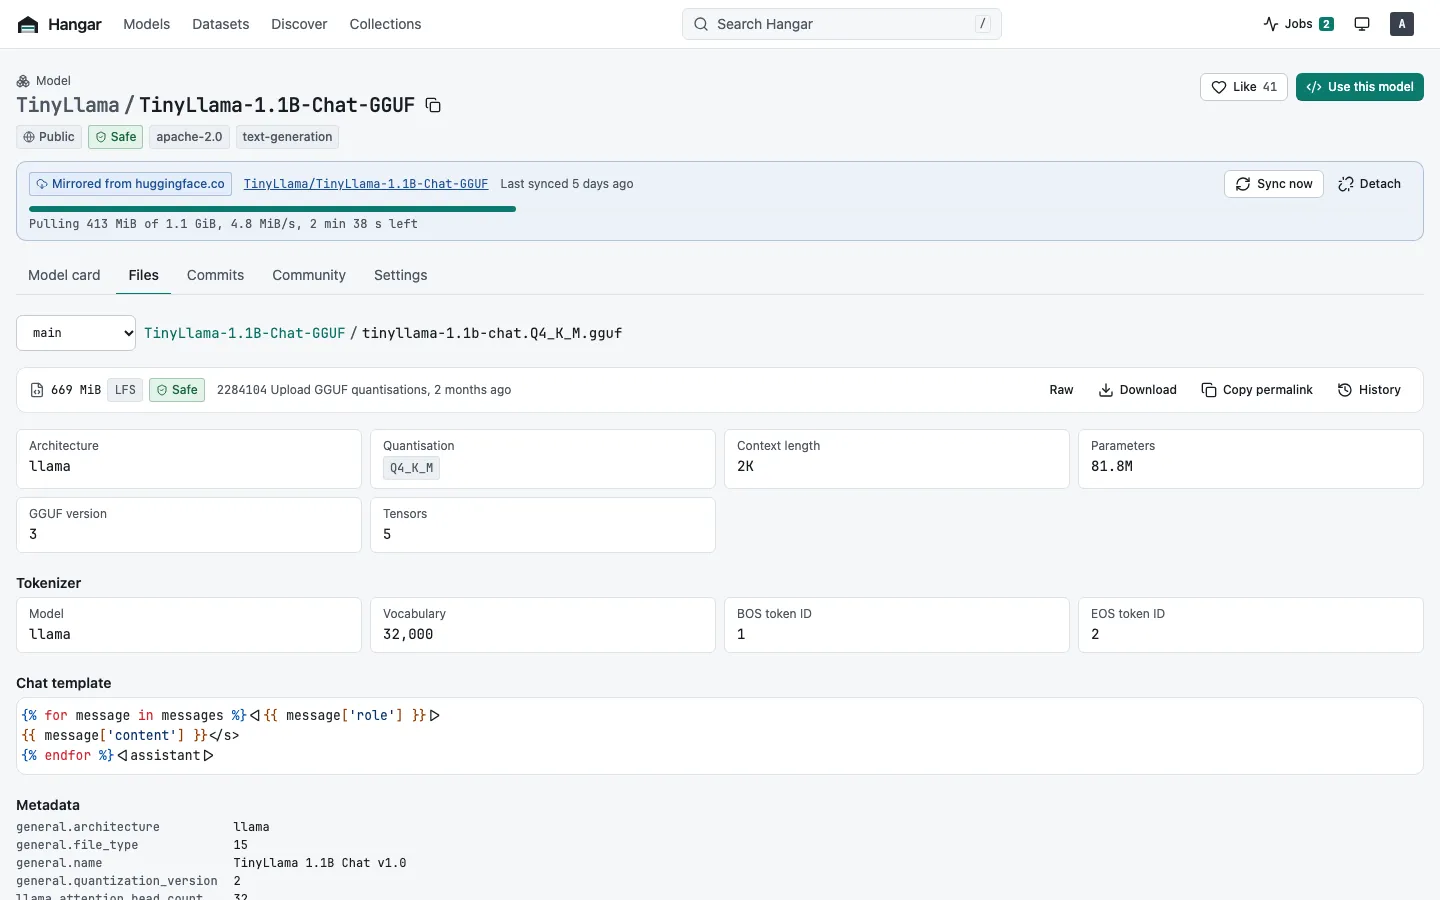Screen dimensions: 1440x900
Task: Click commit 2284104 Upload GGUF quantisations
Action: [x=322, y=390]
